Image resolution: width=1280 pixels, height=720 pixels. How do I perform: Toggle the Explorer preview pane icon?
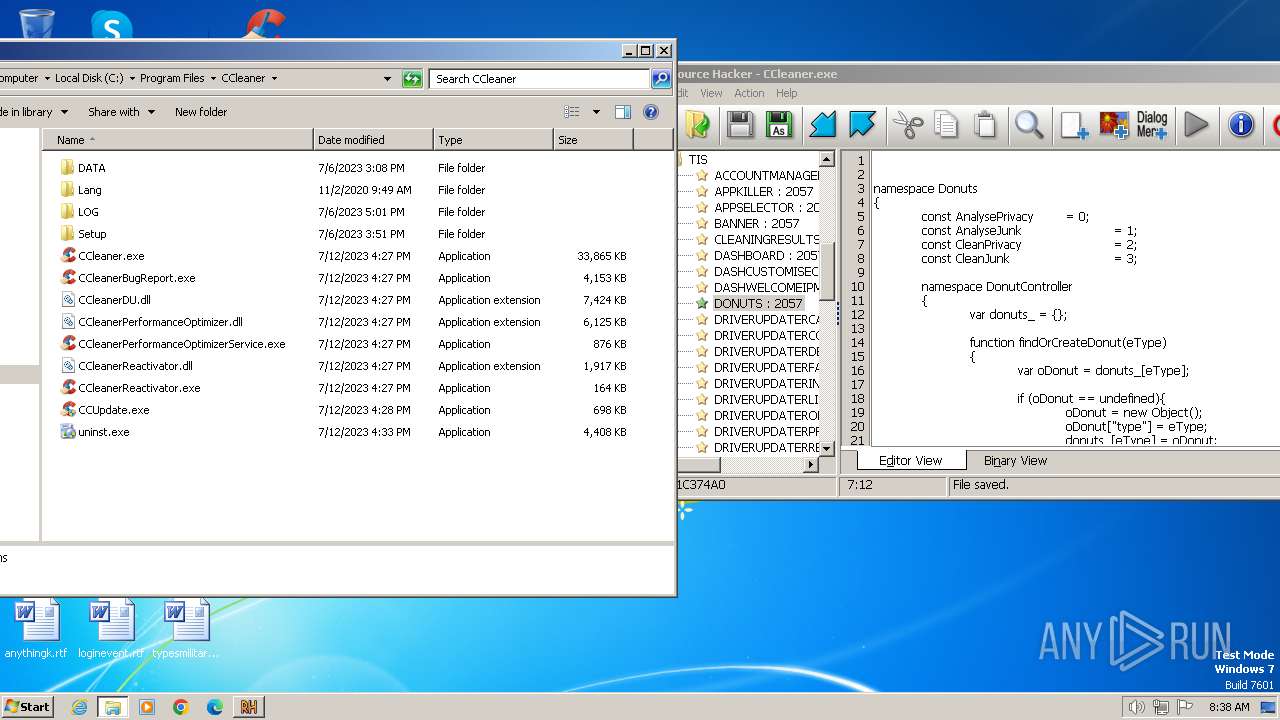(623, 112)
